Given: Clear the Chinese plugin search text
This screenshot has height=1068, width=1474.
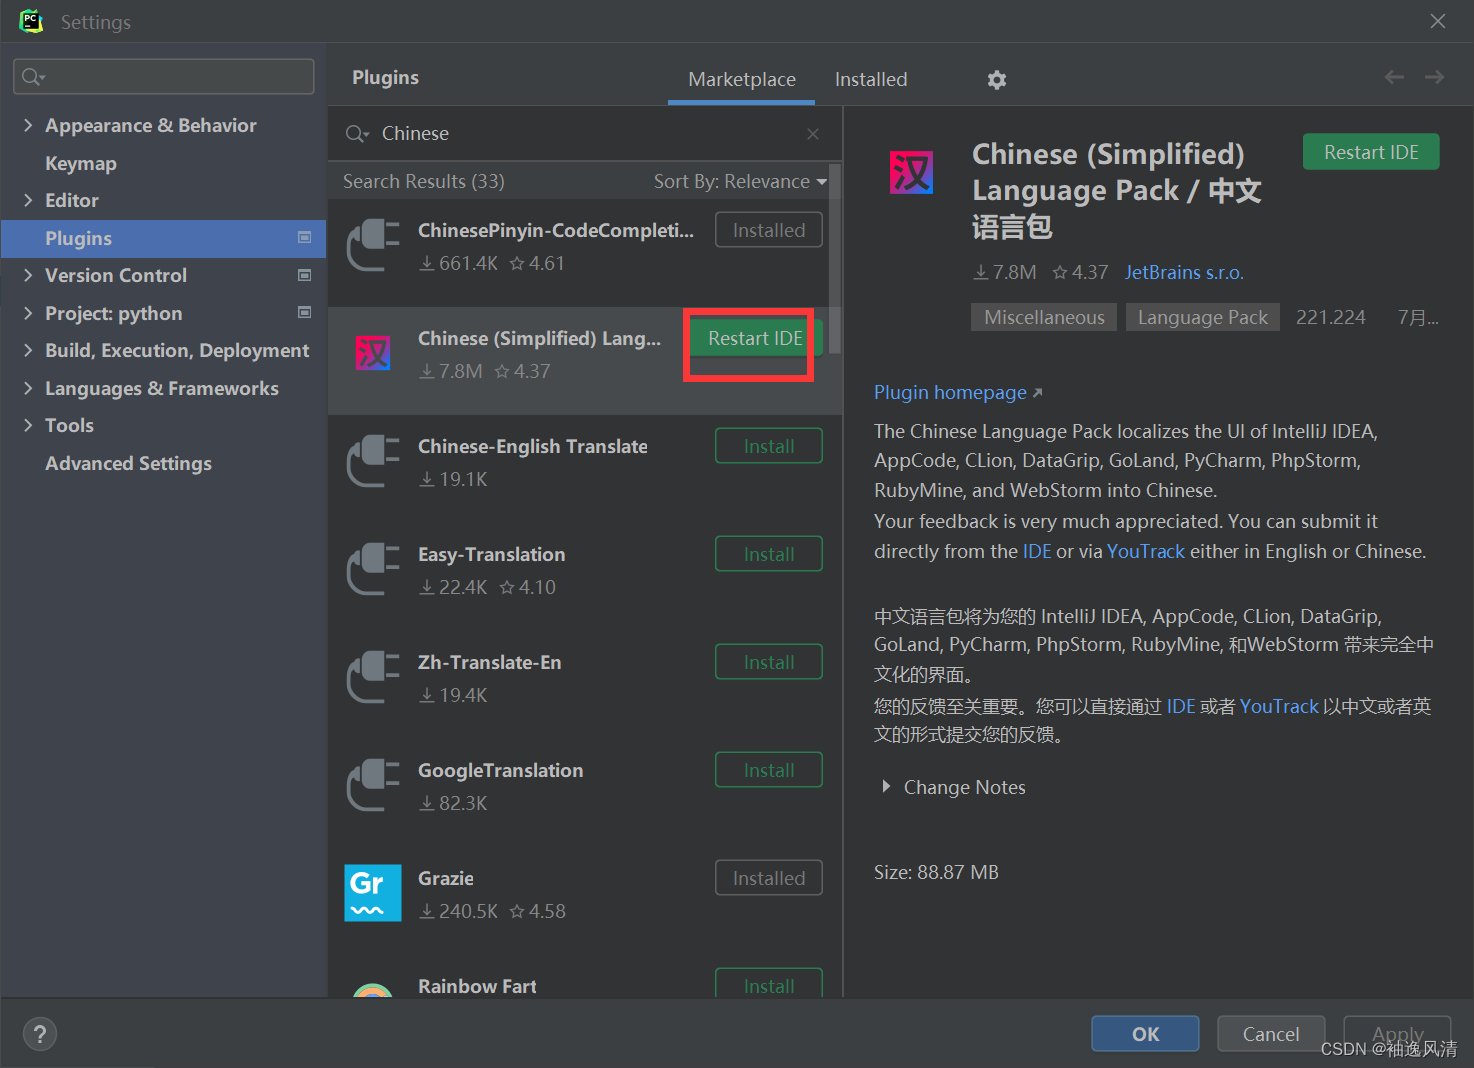Looking at the screenshot, I should 813,134.
